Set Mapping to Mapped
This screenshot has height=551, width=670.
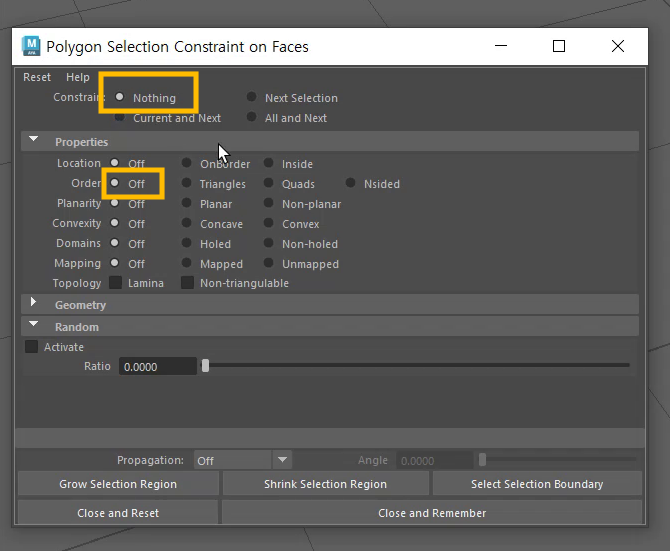(x=186, y=263)
